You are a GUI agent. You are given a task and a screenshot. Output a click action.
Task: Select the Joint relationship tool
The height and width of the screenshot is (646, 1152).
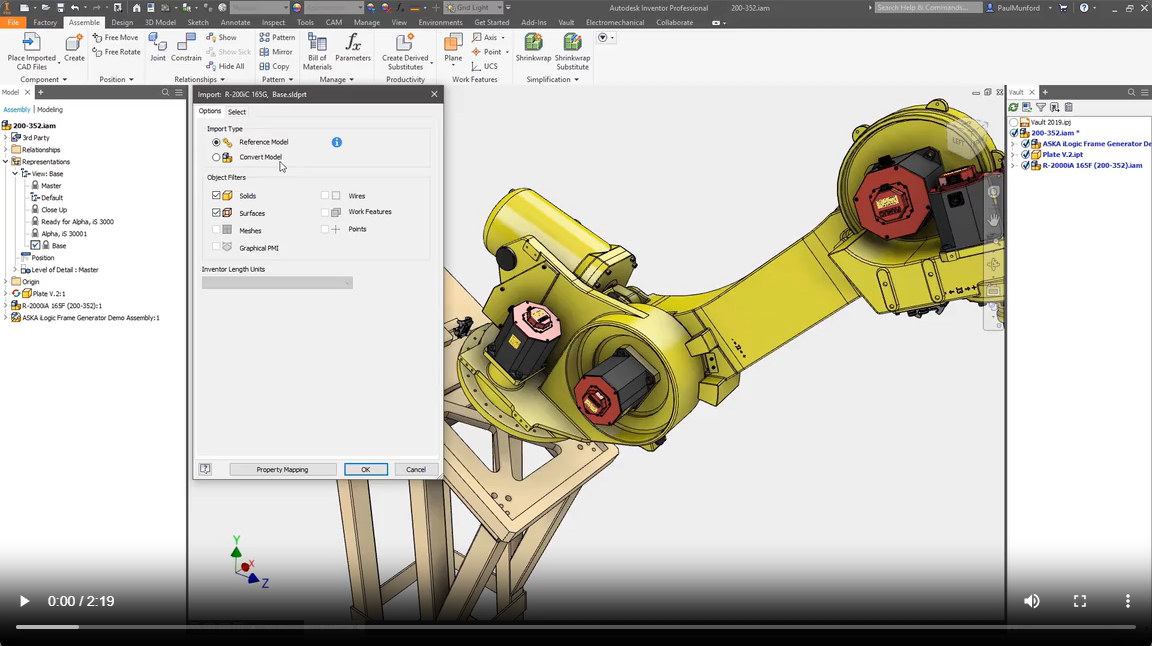(158, 43)
